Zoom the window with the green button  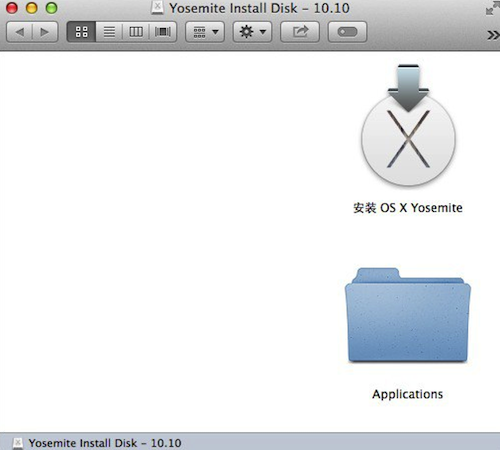coord(51,8)
